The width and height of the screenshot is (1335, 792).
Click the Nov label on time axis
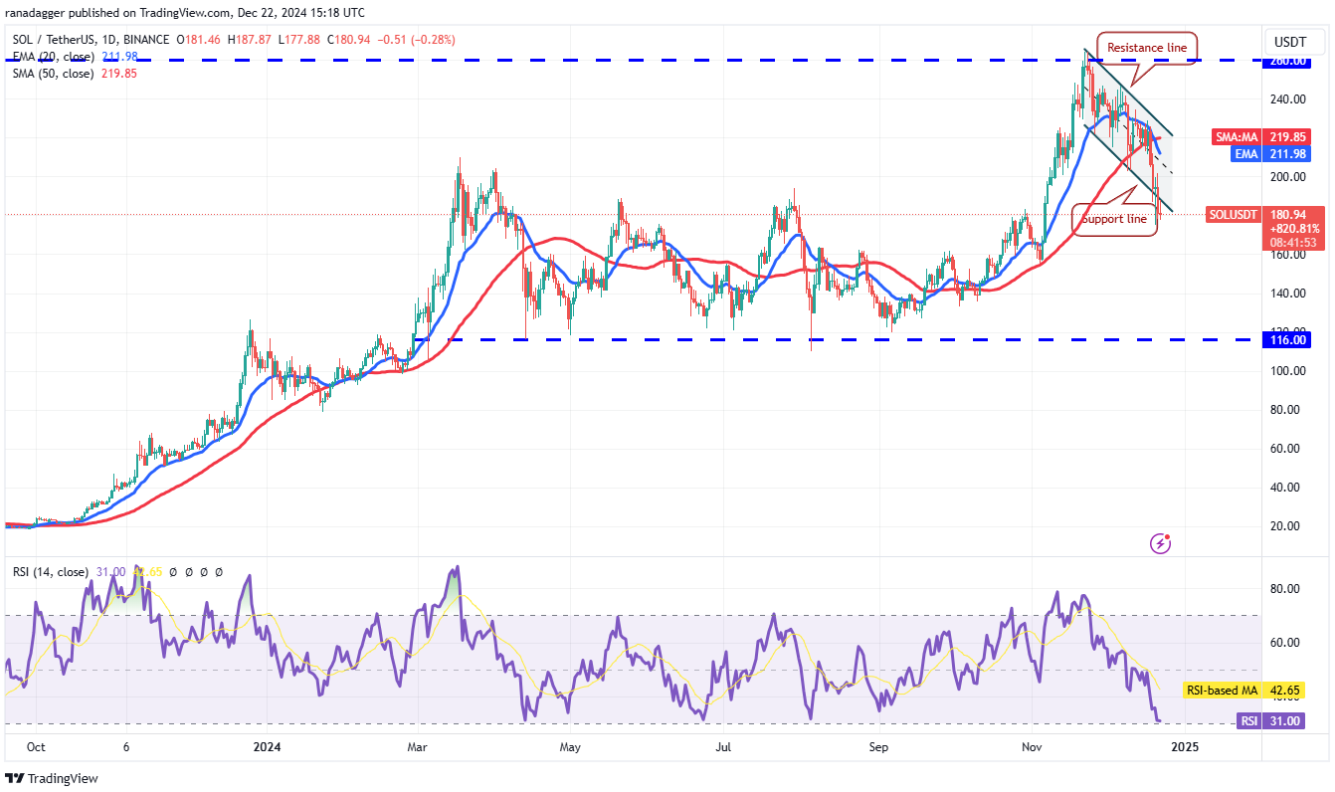pos(1030,747)
